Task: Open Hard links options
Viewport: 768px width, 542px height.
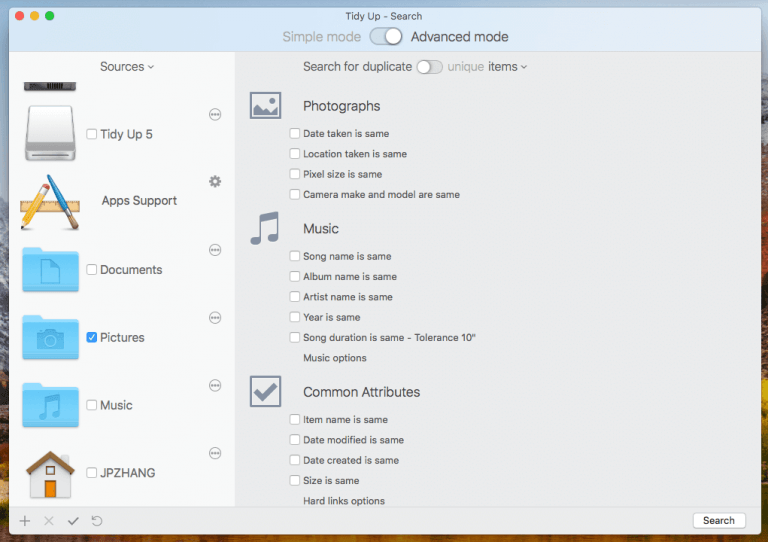Action: [x=344, y=501]
